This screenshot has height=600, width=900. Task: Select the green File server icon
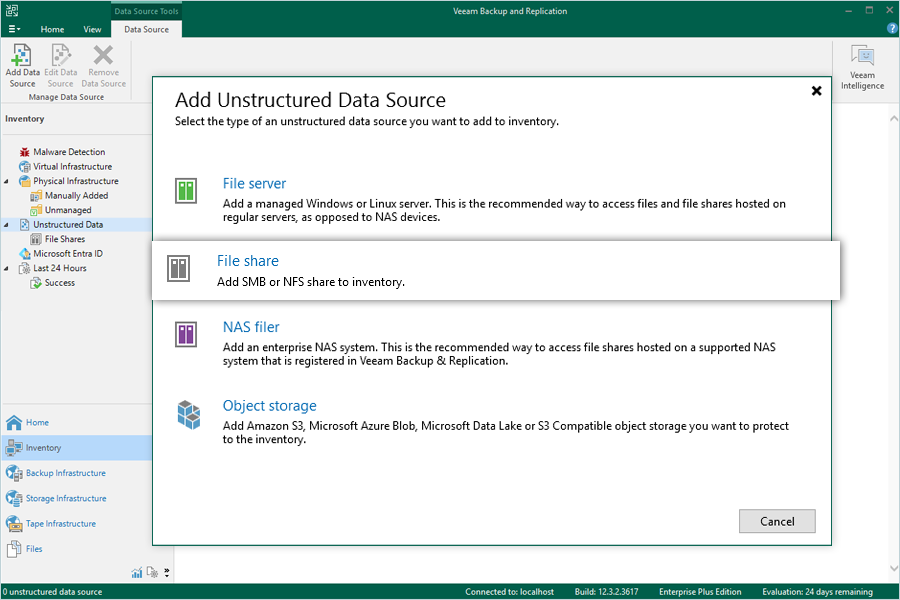pyautogui.click(x=186, y=191)
